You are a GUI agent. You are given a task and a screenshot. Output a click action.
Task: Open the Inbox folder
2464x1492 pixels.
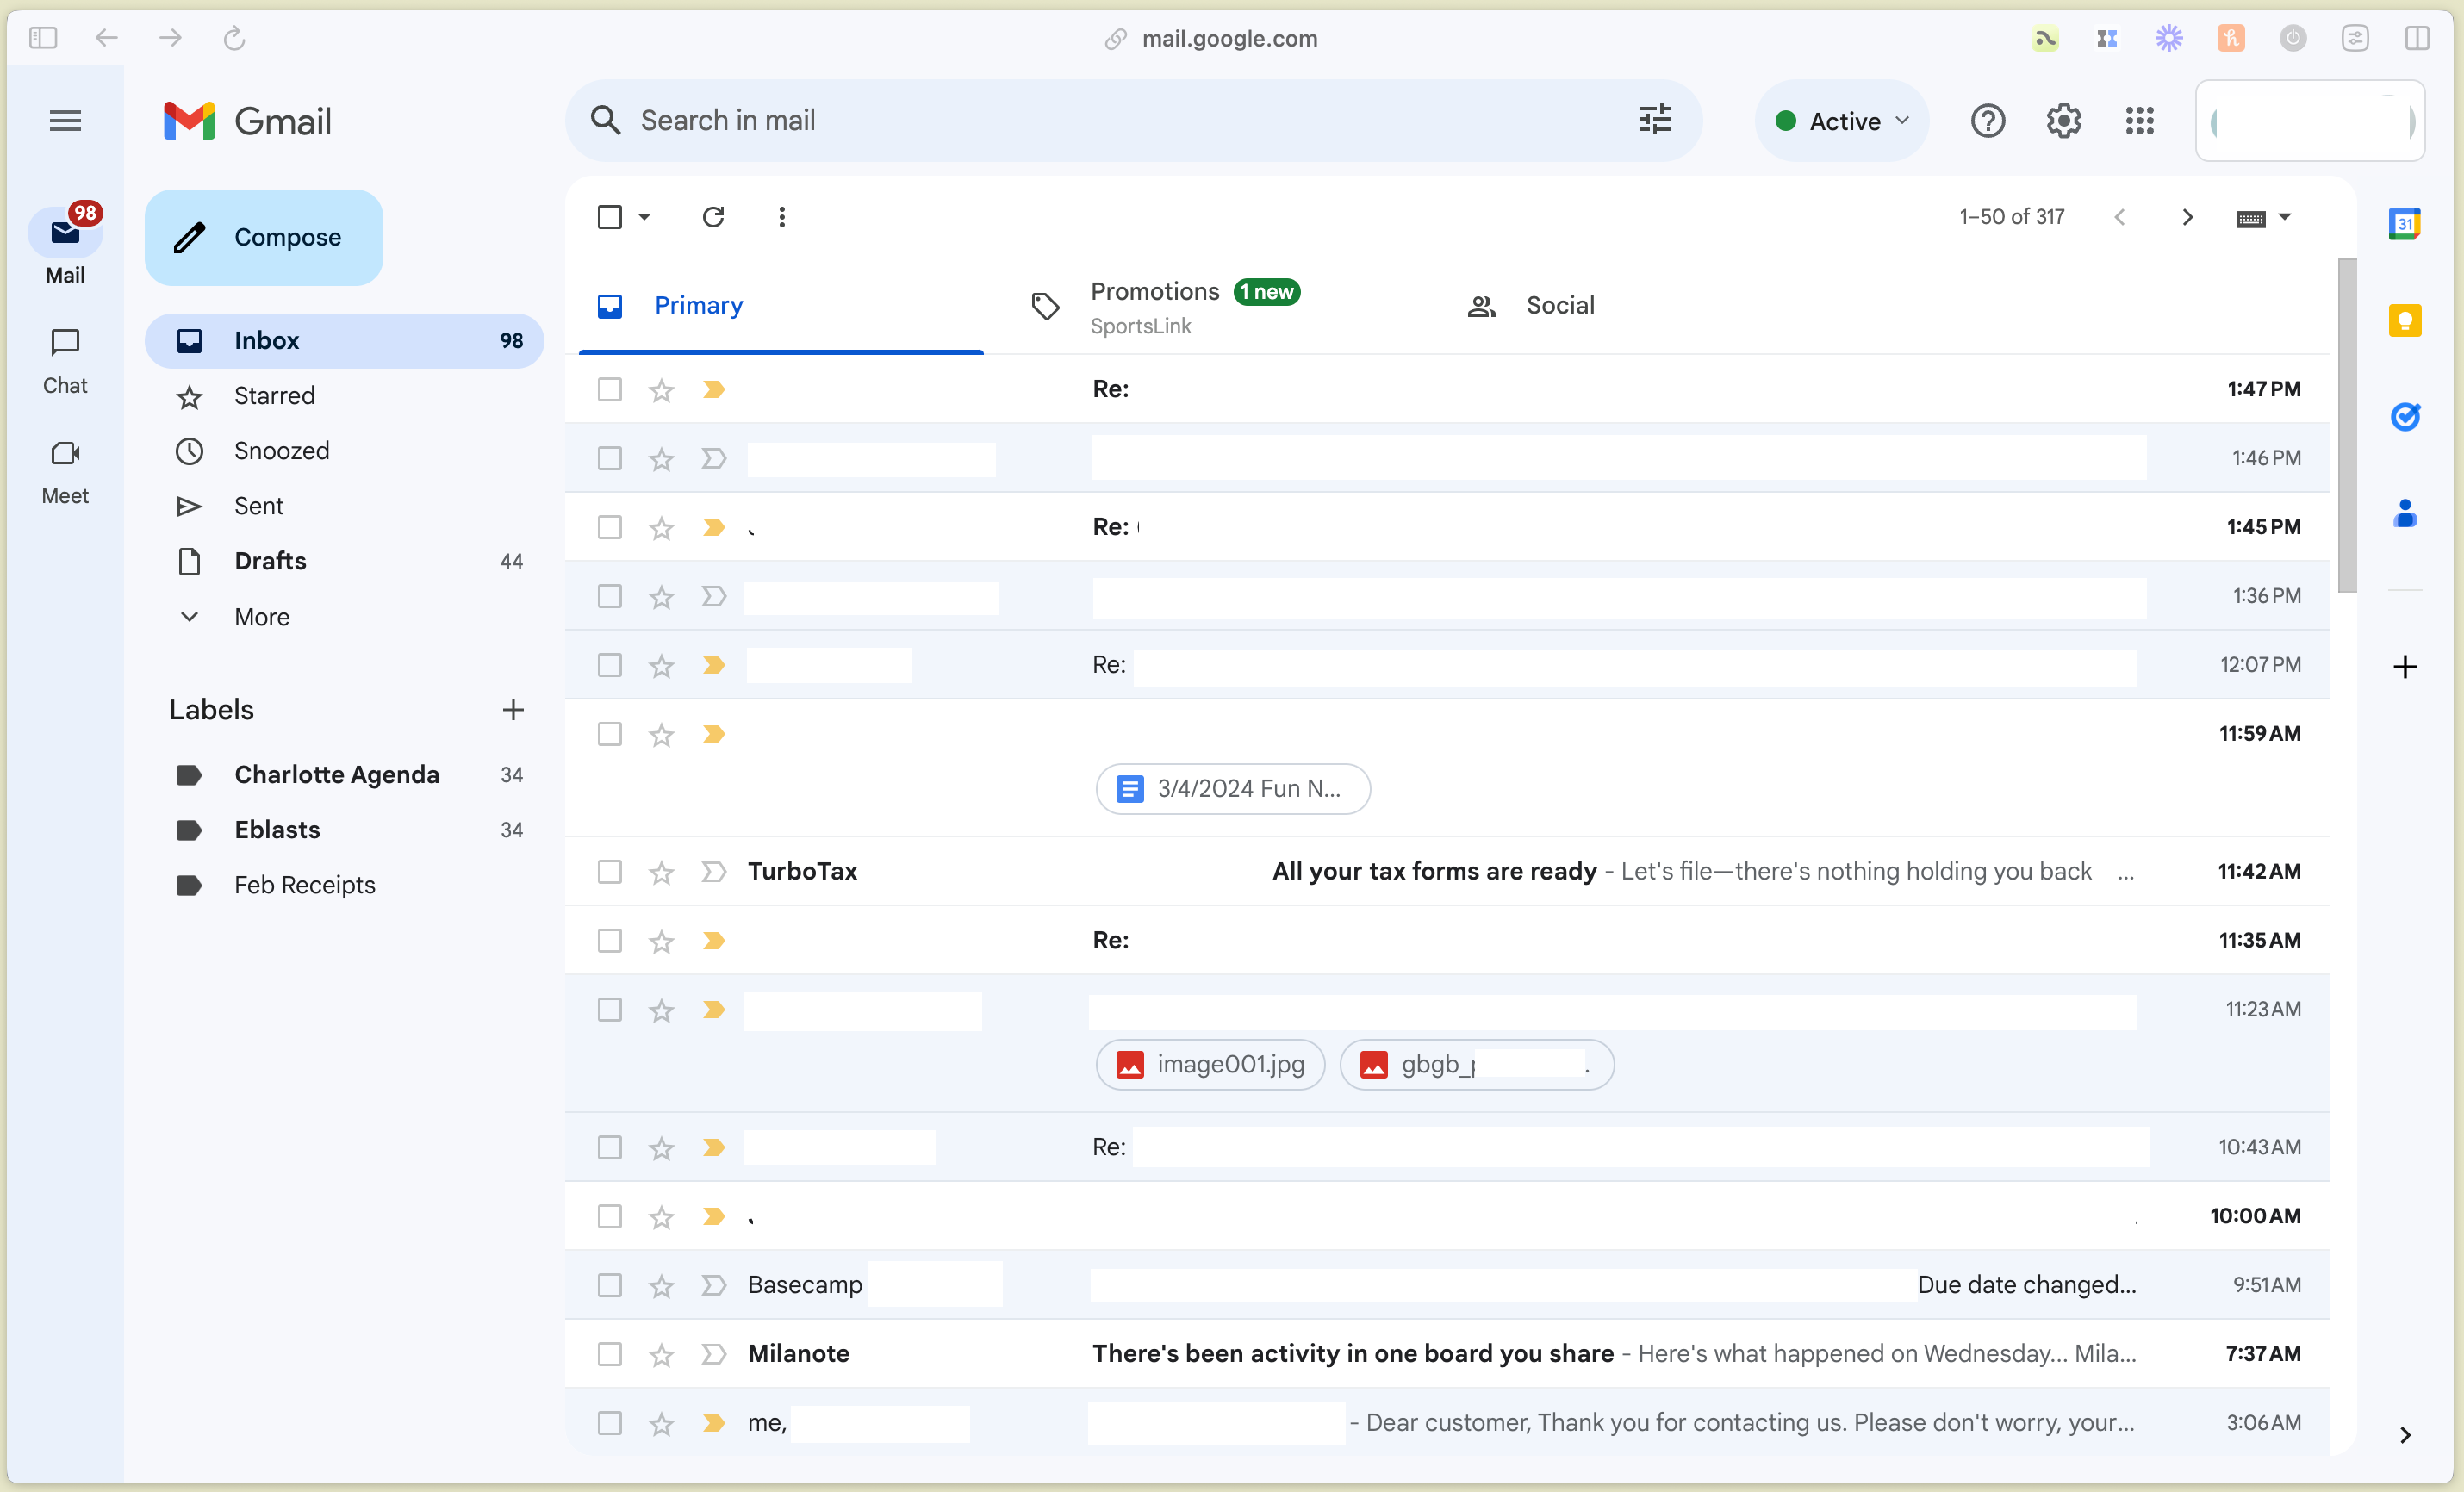pyautogui.click(x=344, y=341)
